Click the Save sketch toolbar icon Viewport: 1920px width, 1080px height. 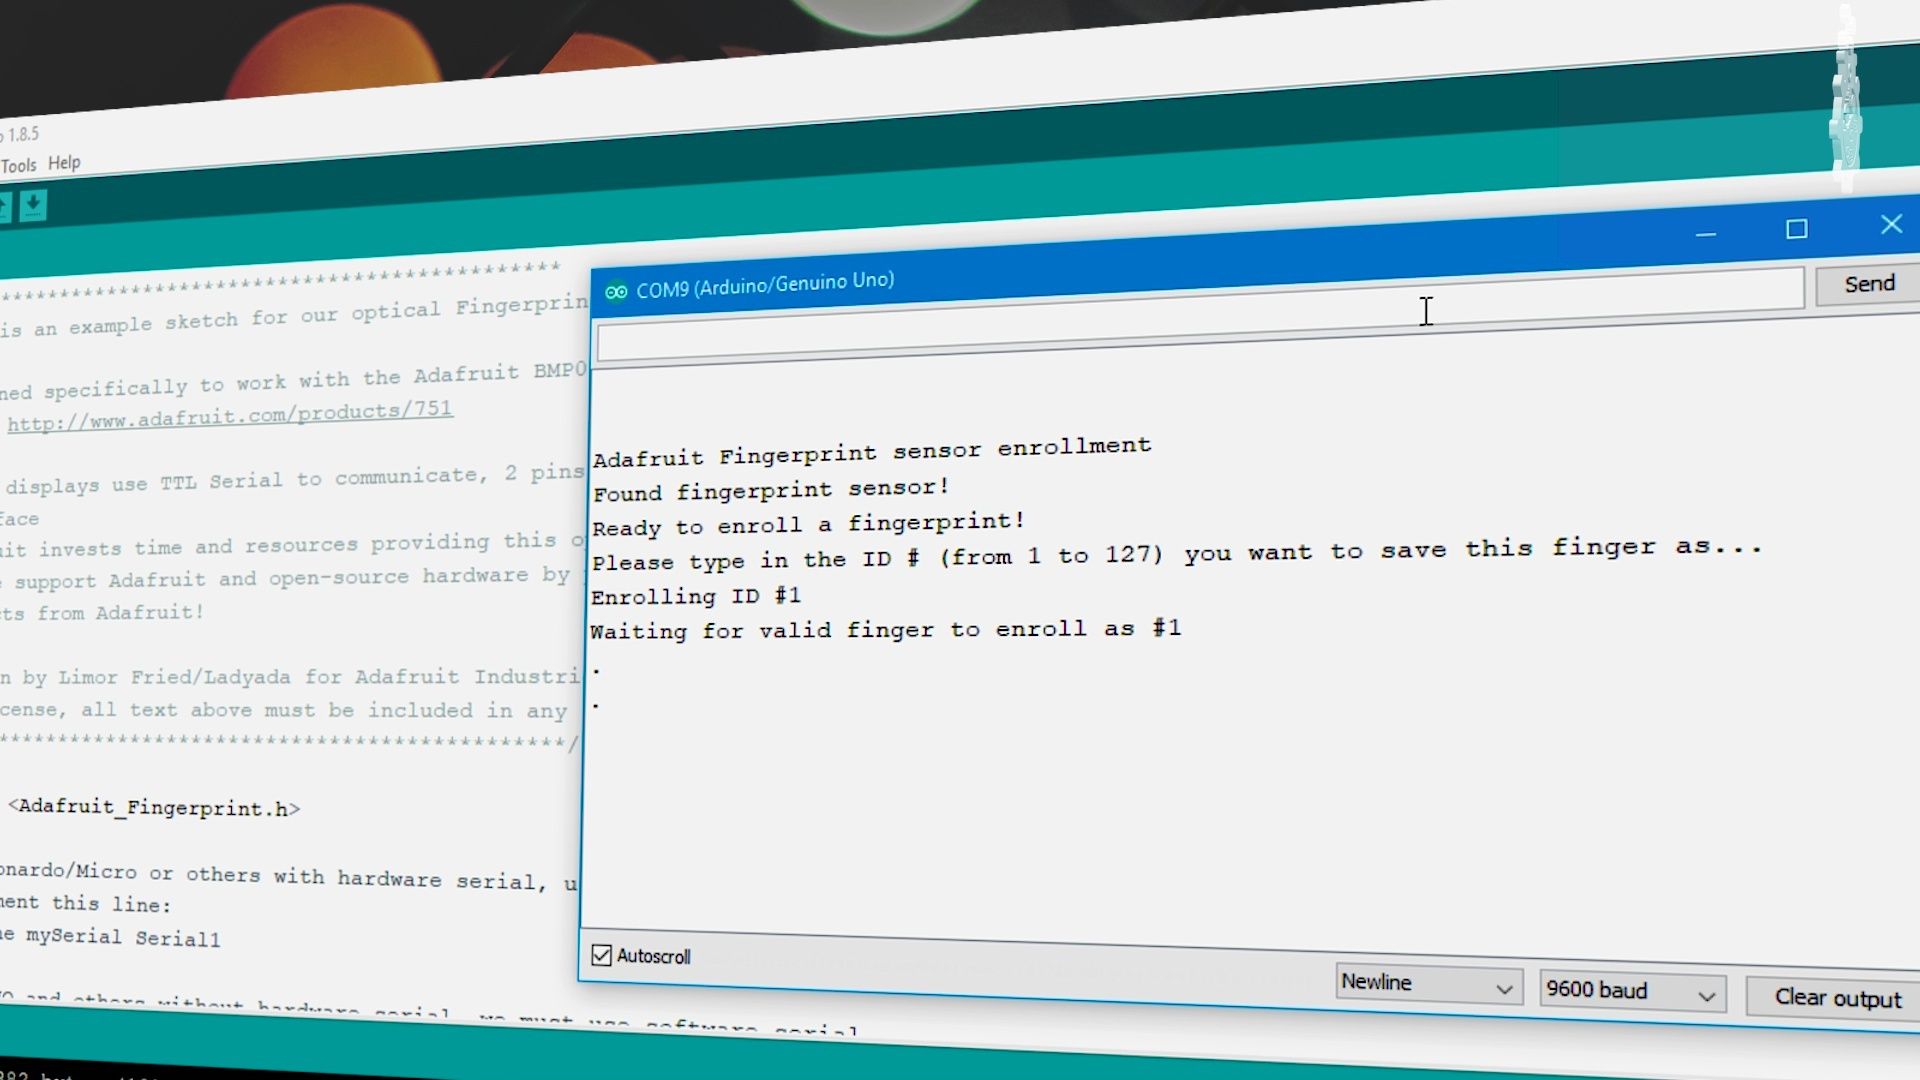pos(33,207)
